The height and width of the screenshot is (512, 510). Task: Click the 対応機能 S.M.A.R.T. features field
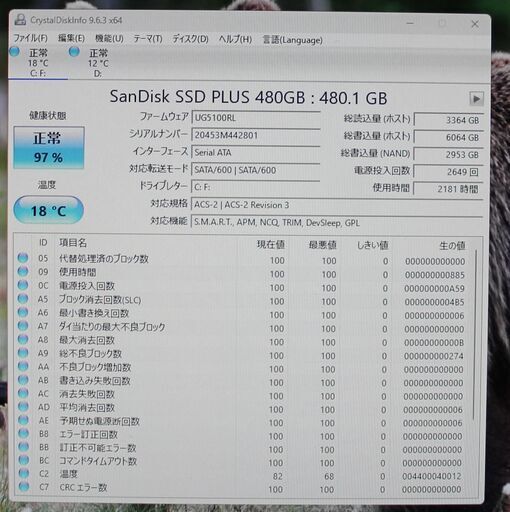coord(337,222)
